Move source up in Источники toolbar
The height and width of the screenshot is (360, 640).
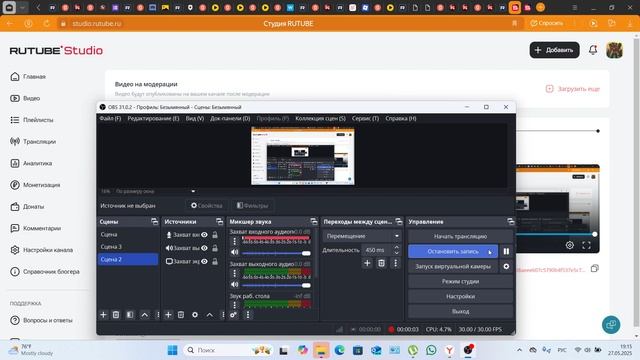click(x=209, y=315)
